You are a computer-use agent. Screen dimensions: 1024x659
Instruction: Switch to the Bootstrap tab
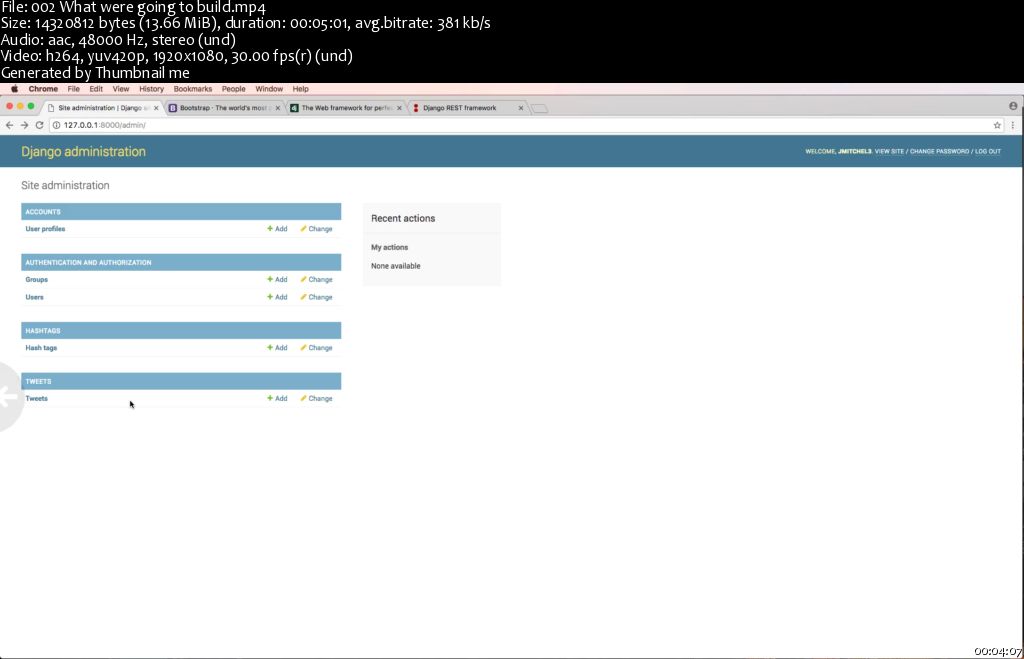tap(224, 108)
